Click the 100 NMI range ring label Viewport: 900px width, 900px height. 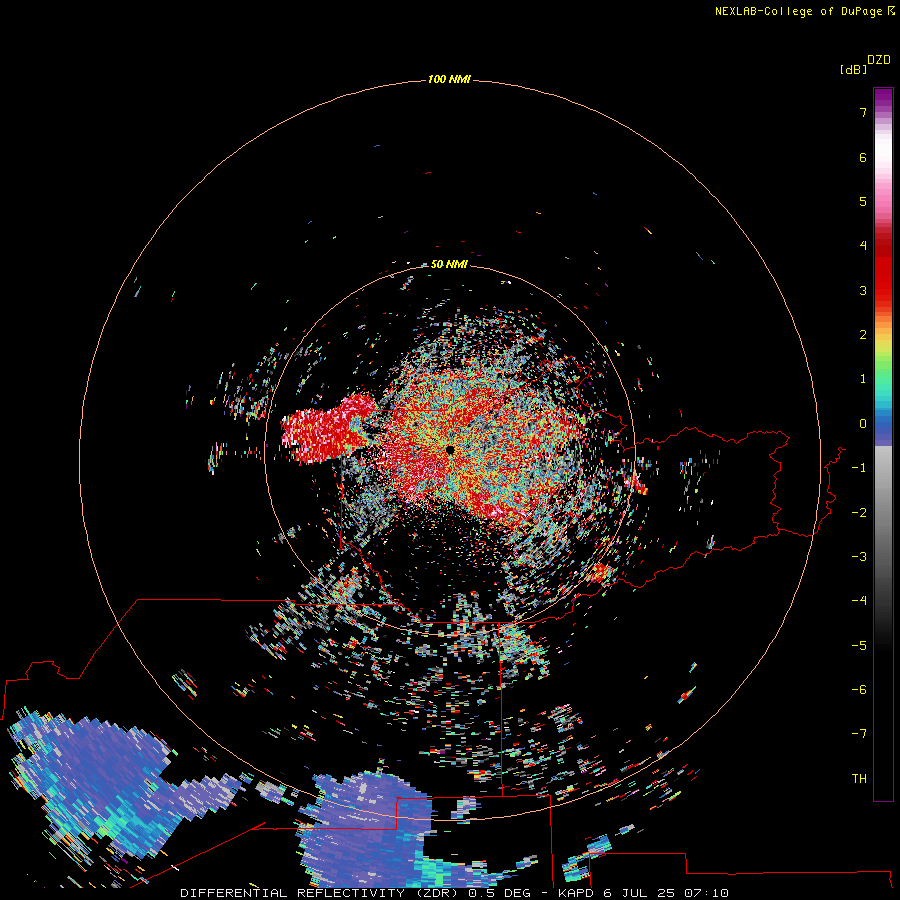coord(449,79)
